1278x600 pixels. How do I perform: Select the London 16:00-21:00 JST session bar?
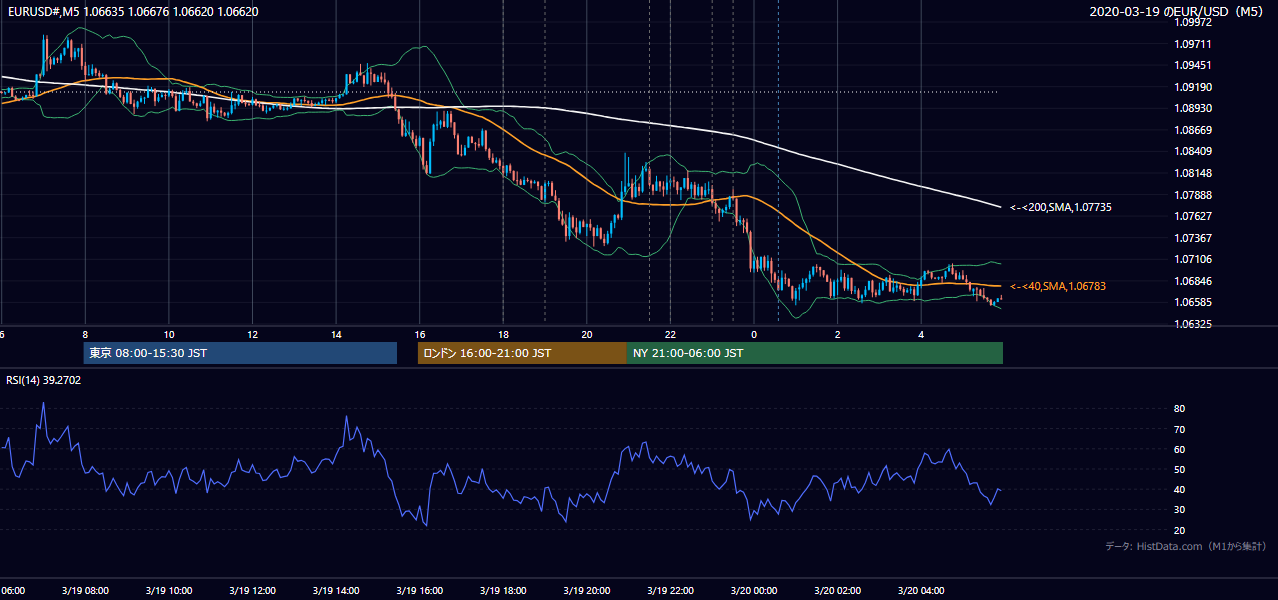(x=522, y=353)
